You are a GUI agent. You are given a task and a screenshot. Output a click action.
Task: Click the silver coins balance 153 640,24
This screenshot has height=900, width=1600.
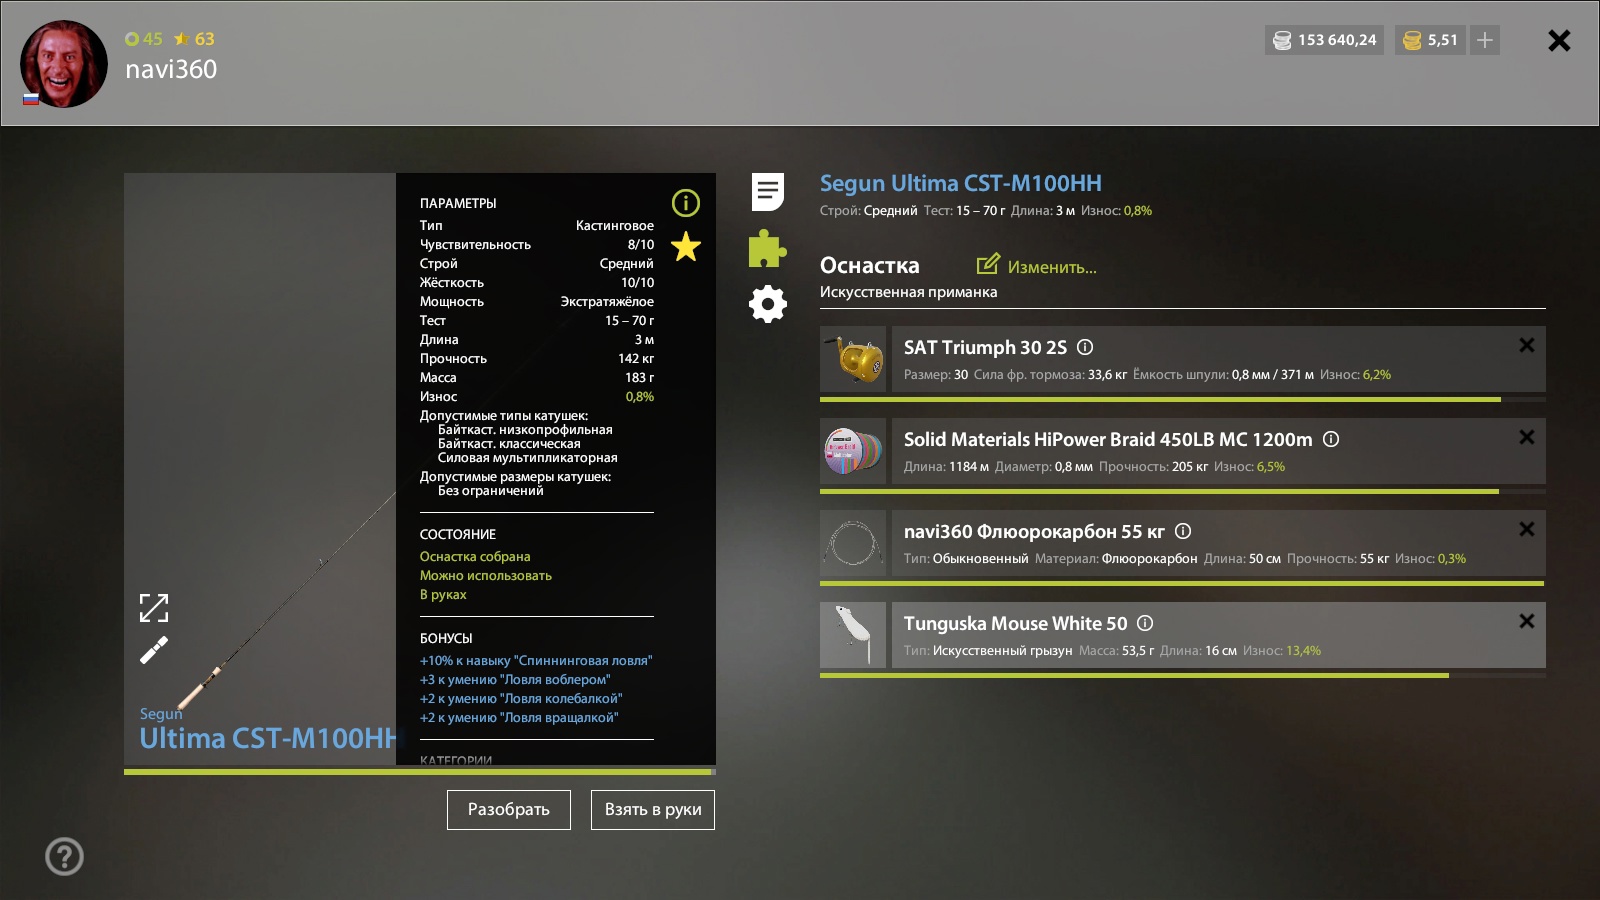click(1325, 40)
